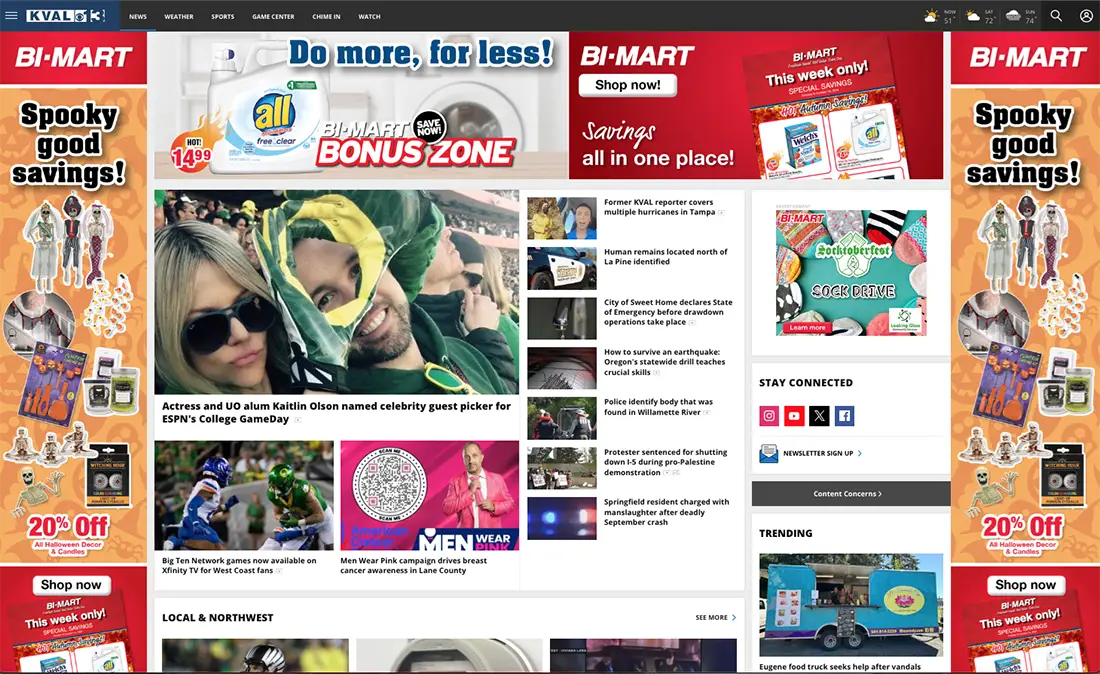The width and height of the screenshot is (1100, 674).
Task: Click the Willamette River rescue crew thumbnail
Action: [x=562, y=419]
